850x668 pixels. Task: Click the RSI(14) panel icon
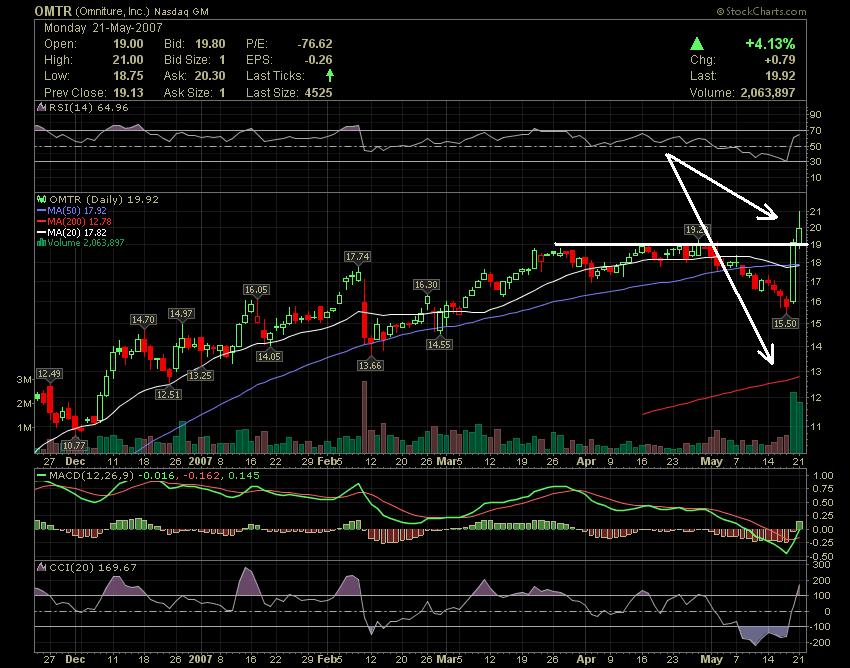click(x=41, y=107)
